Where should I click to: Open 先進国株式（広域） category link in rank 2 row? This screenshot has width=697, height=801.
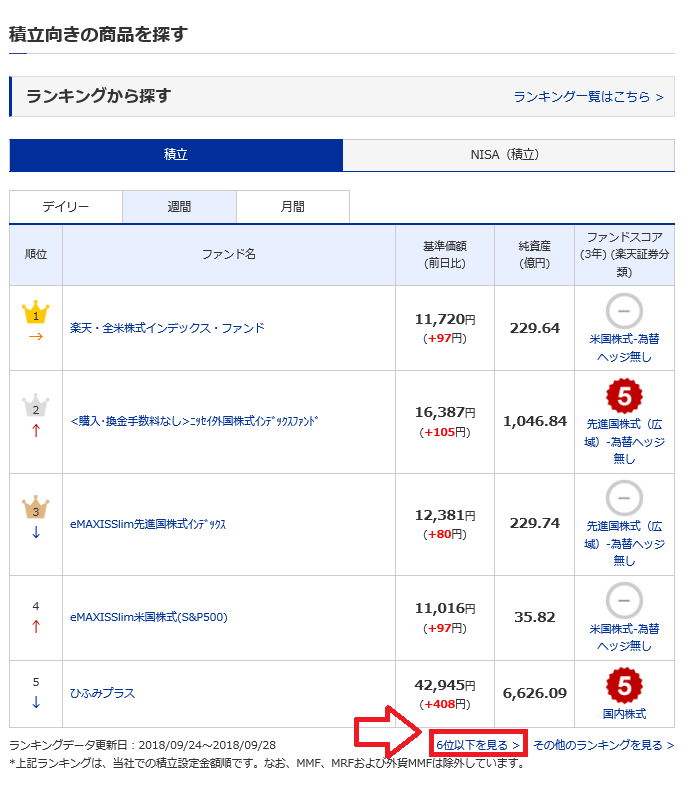(624, 441)
